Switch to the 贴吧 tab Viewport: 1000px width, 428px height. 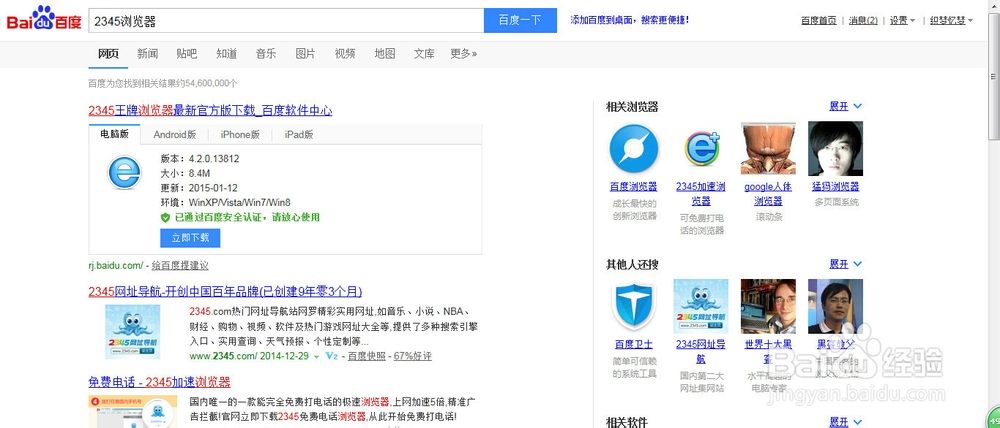click(x=187, y=54)
